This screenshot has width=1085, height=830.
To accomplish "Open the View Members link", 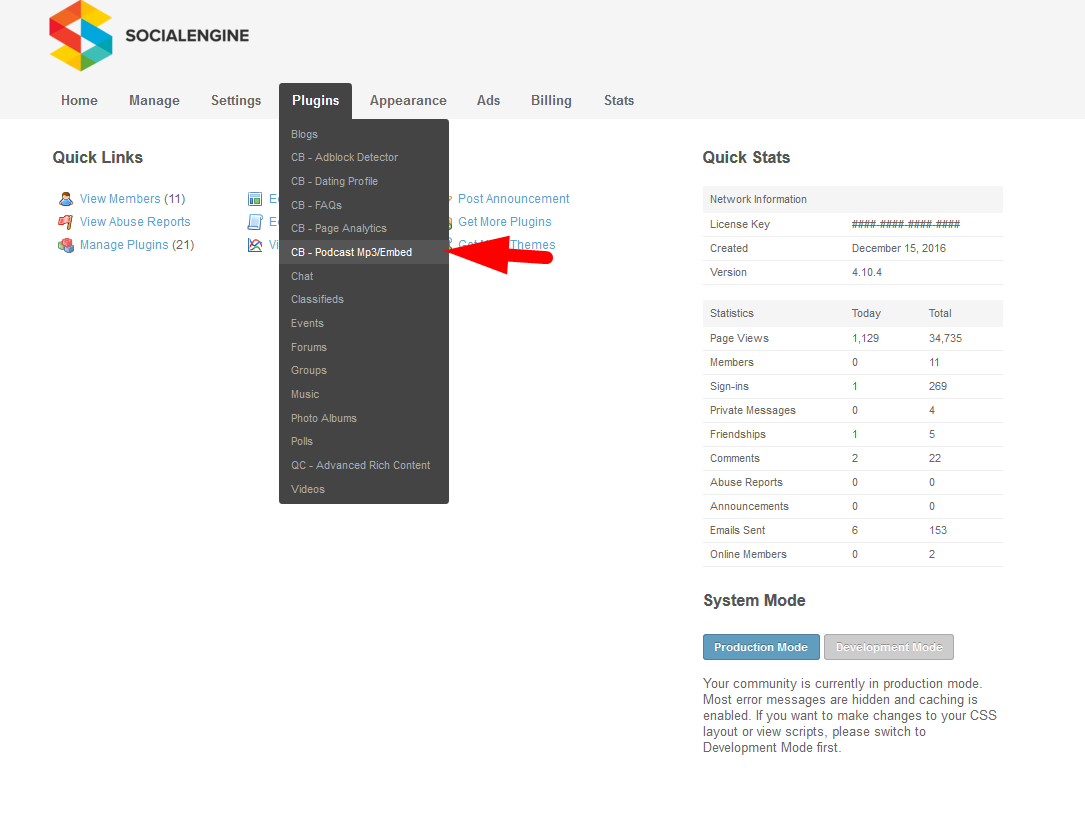I will coord(120,199).
